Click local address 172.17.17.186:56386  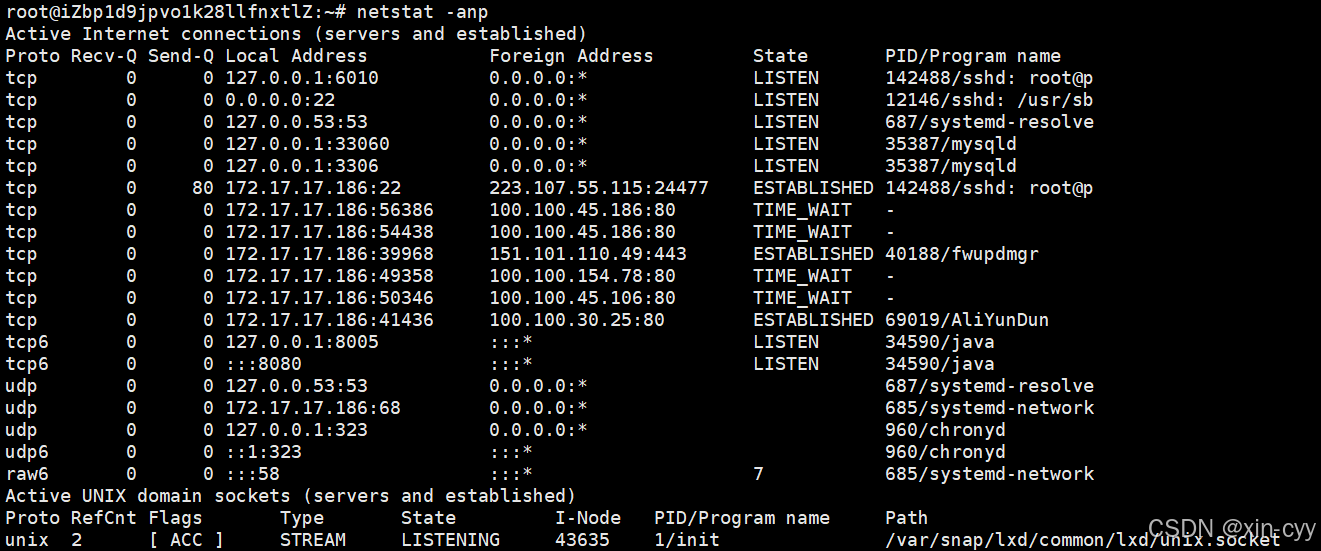[329, 210]
